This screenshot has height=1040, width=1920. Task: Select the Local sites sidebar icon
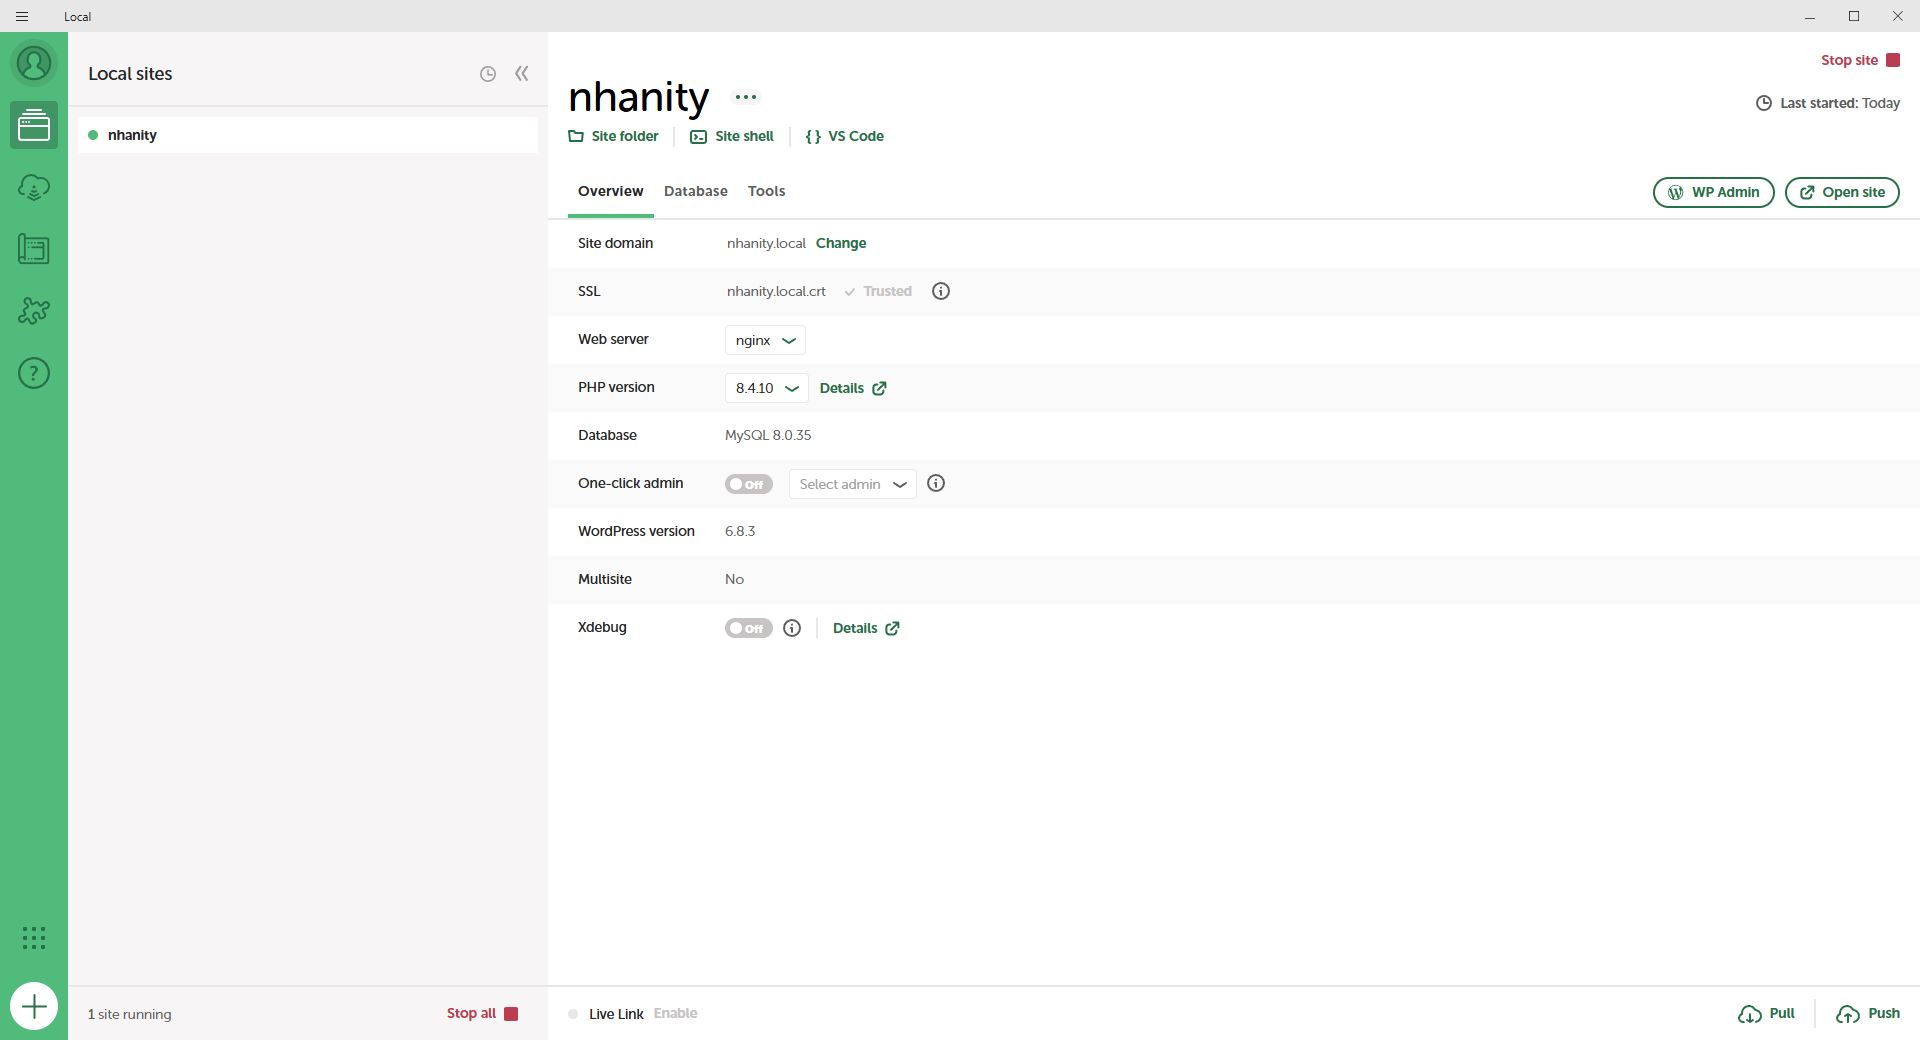coord(34,125)
